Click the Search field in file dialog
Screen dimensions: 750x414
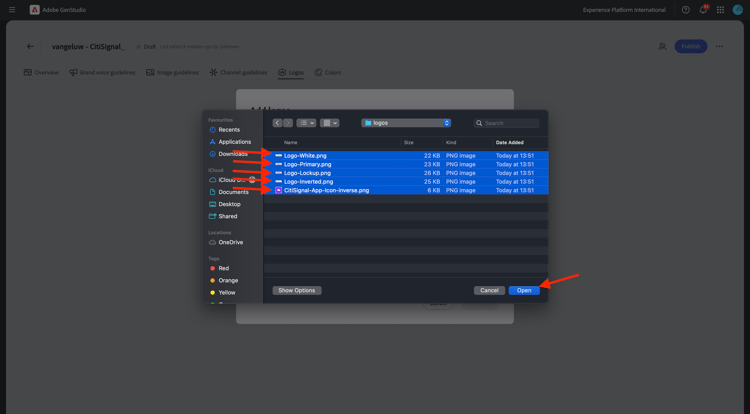(x=507, y=123)
